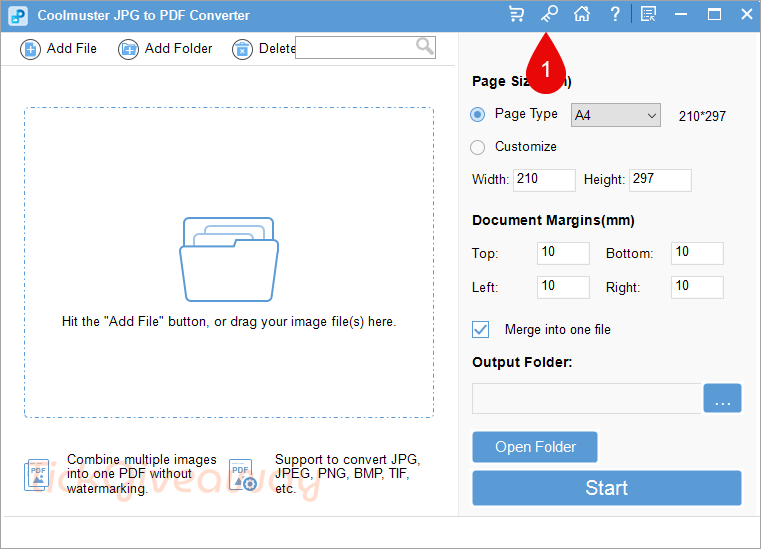Click the Delete toolbar button
Viewport: 761px width, 549px height.
pos(264,49)
